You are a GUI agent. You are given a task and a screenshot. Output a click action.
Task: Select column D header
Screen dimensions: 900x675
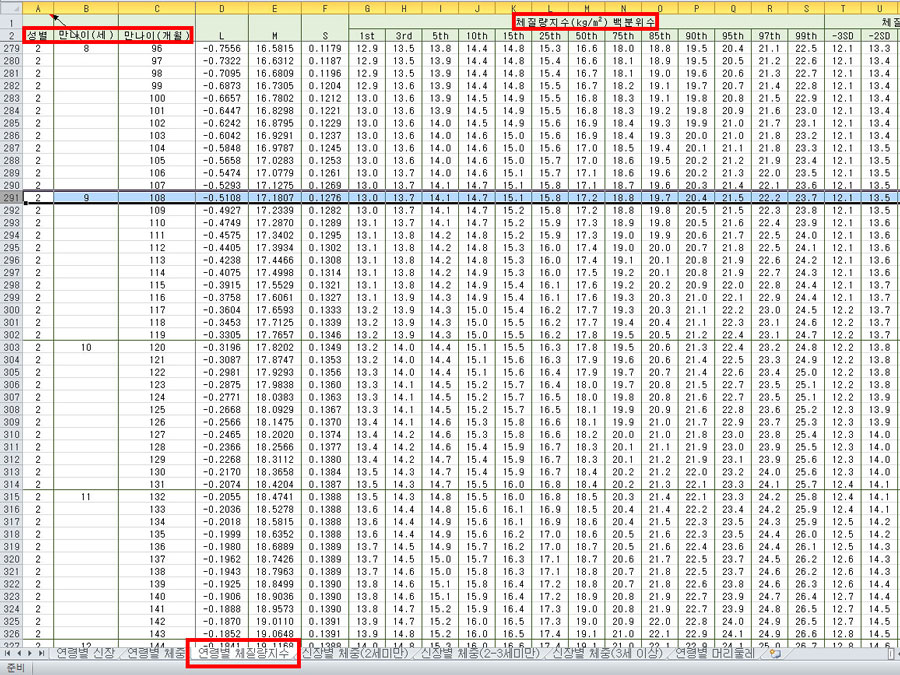(x=222, y=8)
